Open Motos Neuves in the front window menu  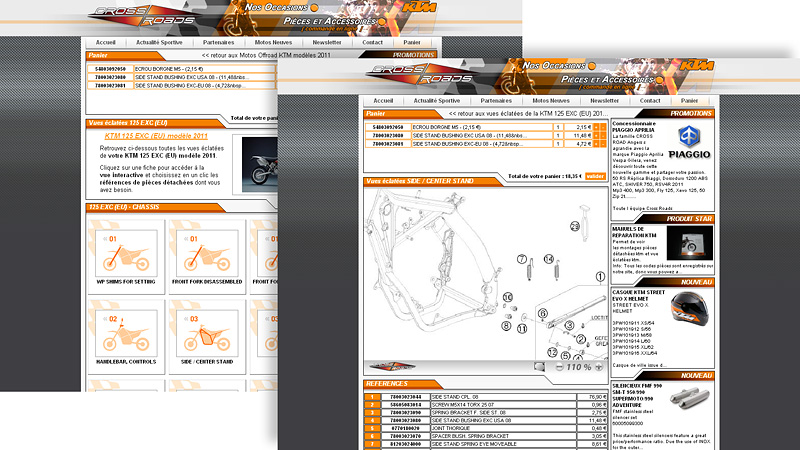[x=551, y=101]
